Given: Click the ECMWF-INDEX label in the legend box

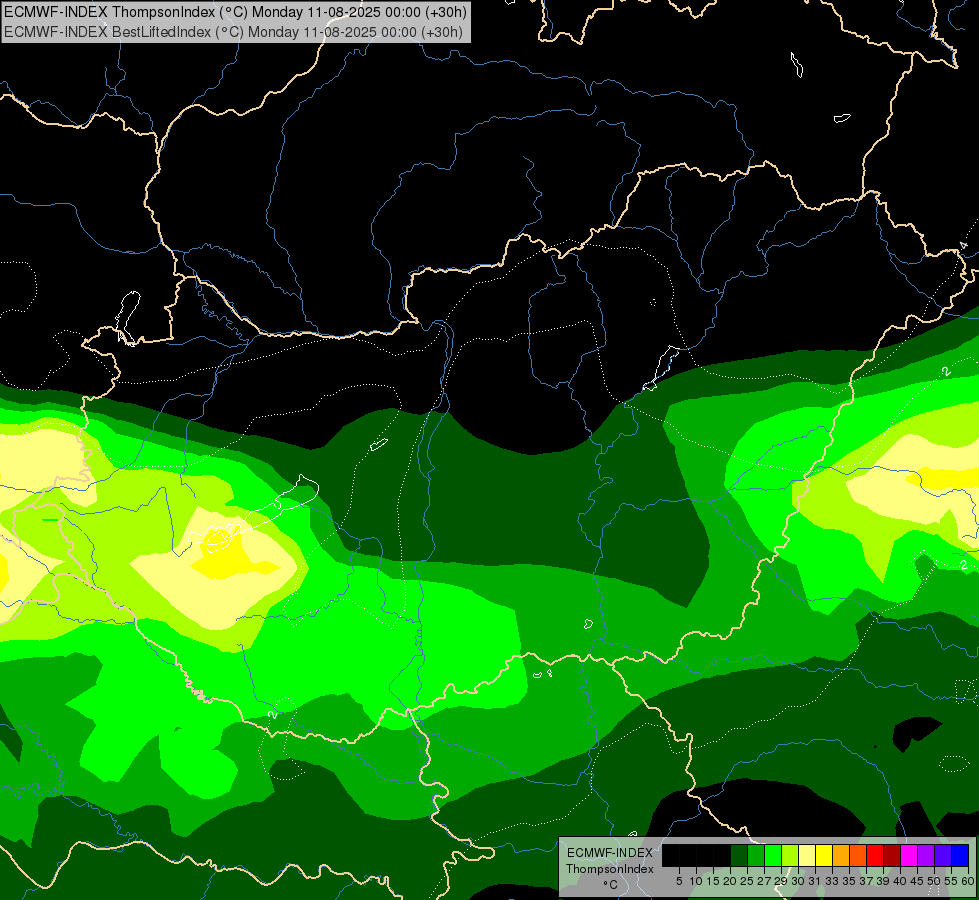Looking at the screenshot, I should click(609, 853).
